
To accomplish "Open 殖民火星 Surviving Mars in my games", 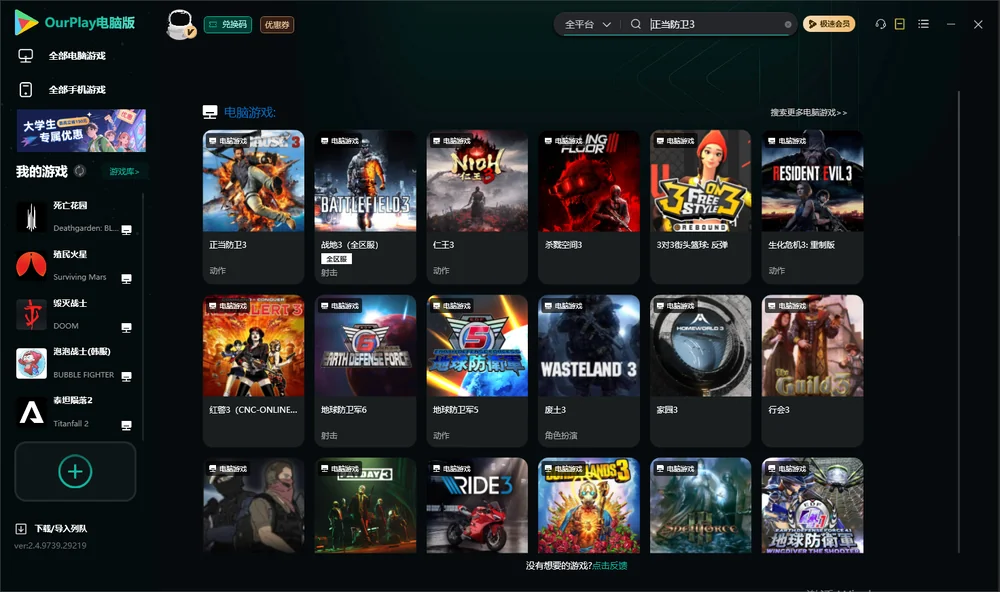I will [x=75, y=265].
